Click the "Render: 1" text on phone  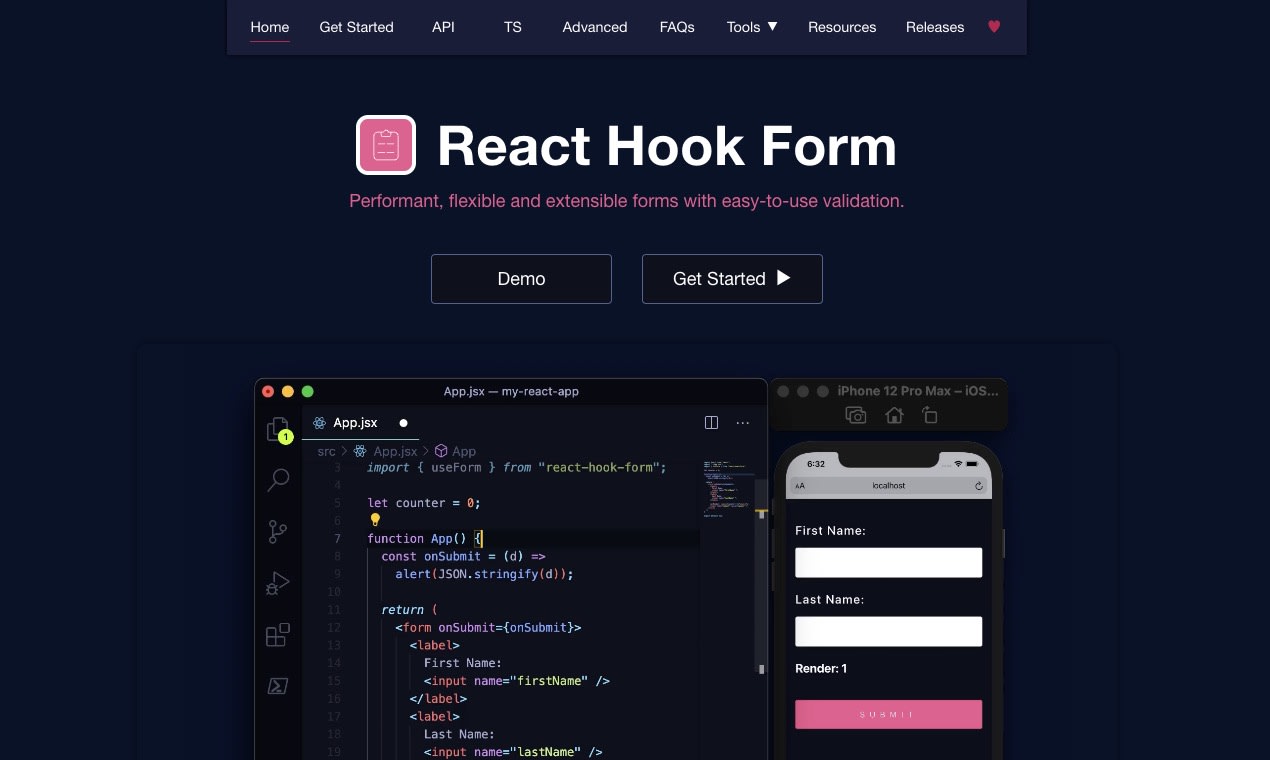821,668
